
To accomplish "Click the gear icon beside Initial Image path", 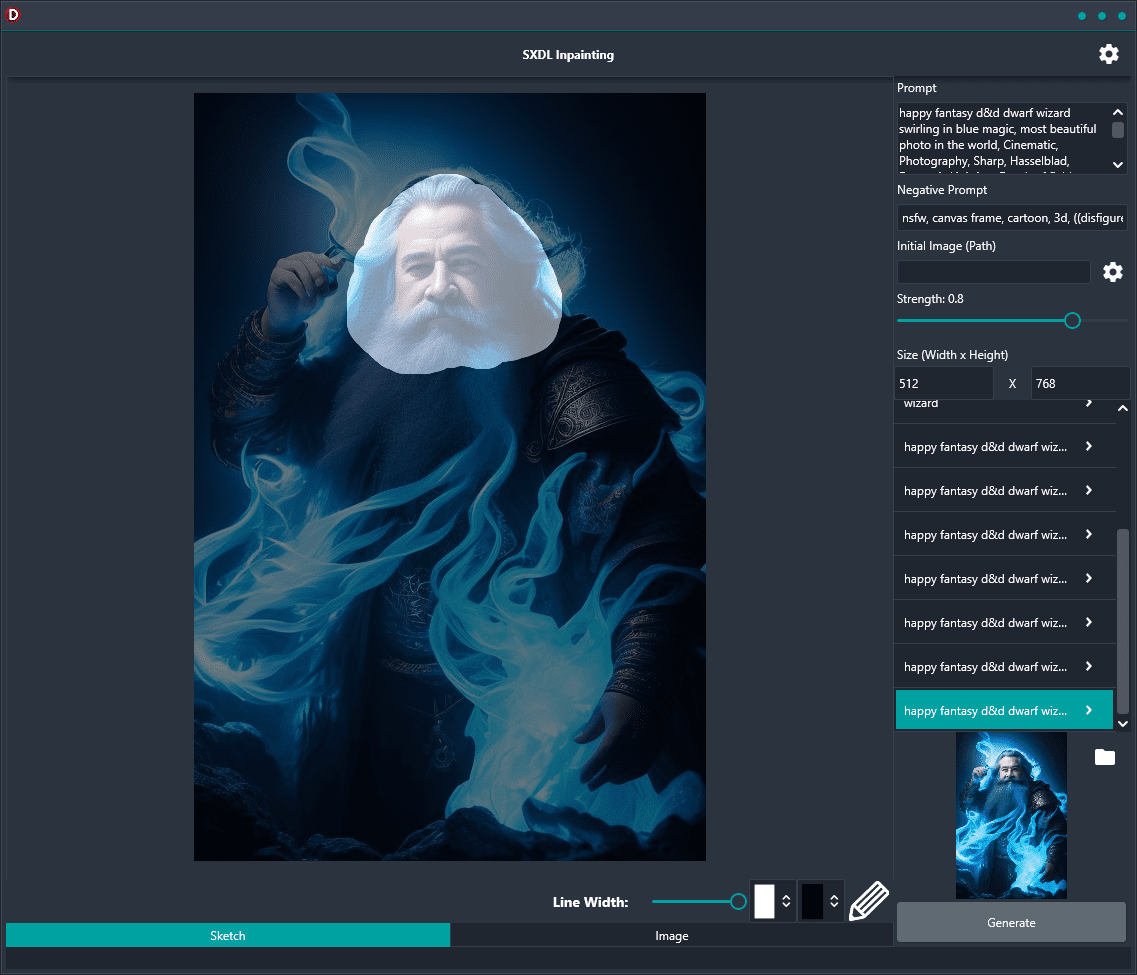I will (x=1112, y=272).
